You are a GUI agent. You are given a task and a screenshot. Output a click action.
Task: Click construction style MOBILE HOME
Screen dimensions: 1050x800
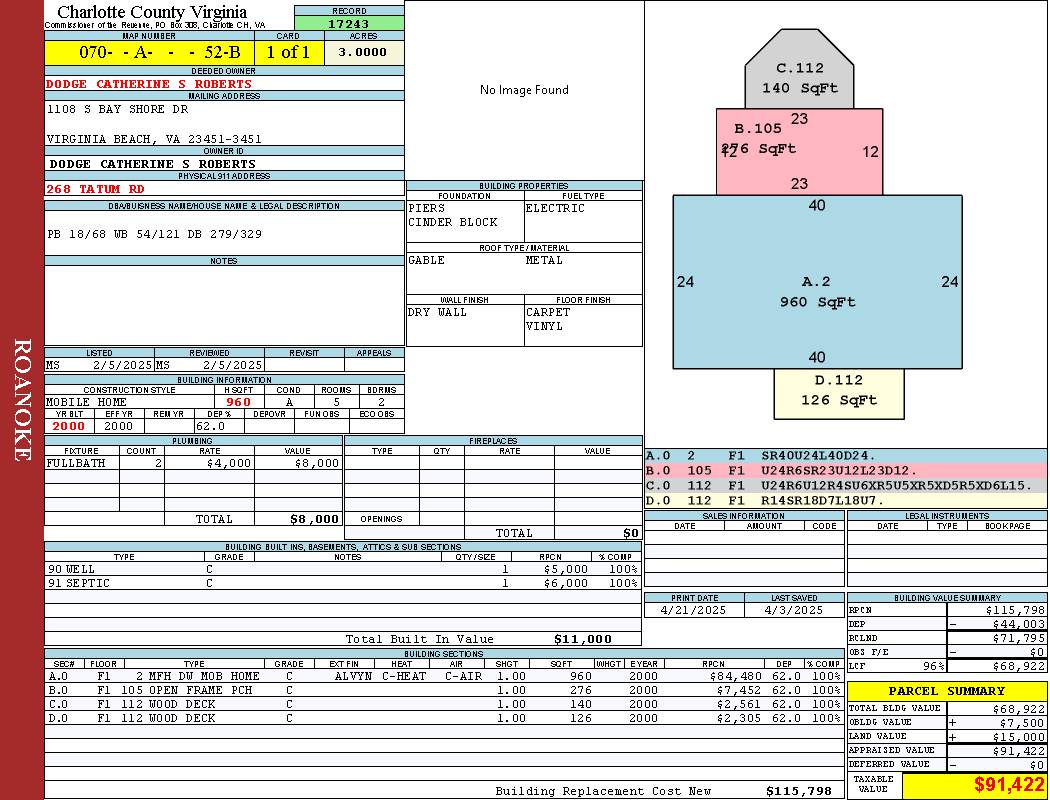coord(86,402)
